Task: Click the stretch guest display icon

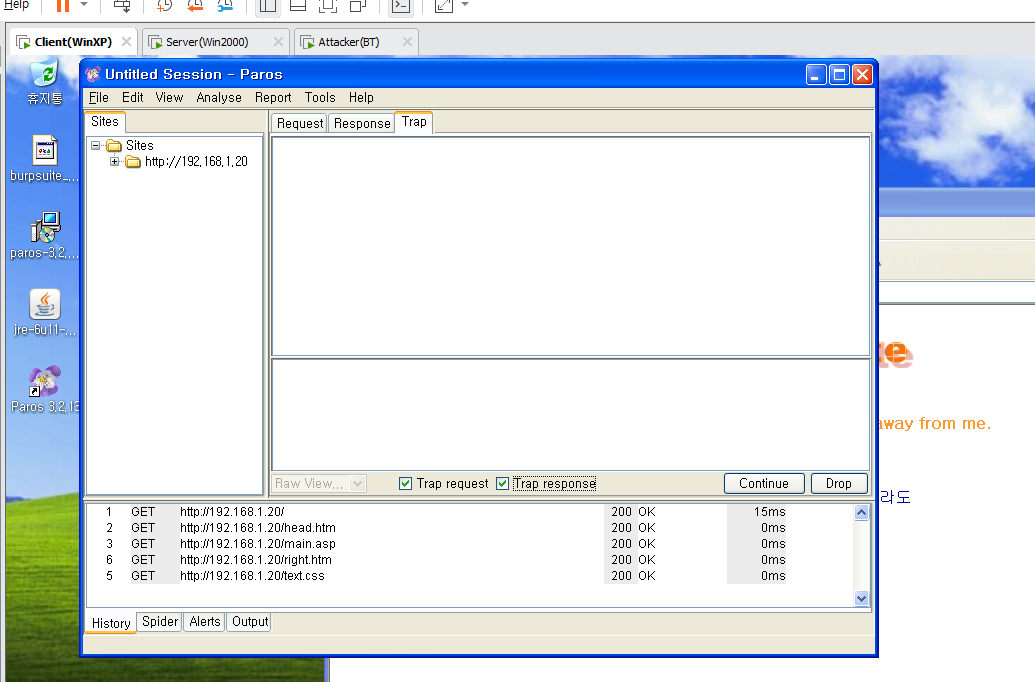Action: click(444, 6)
